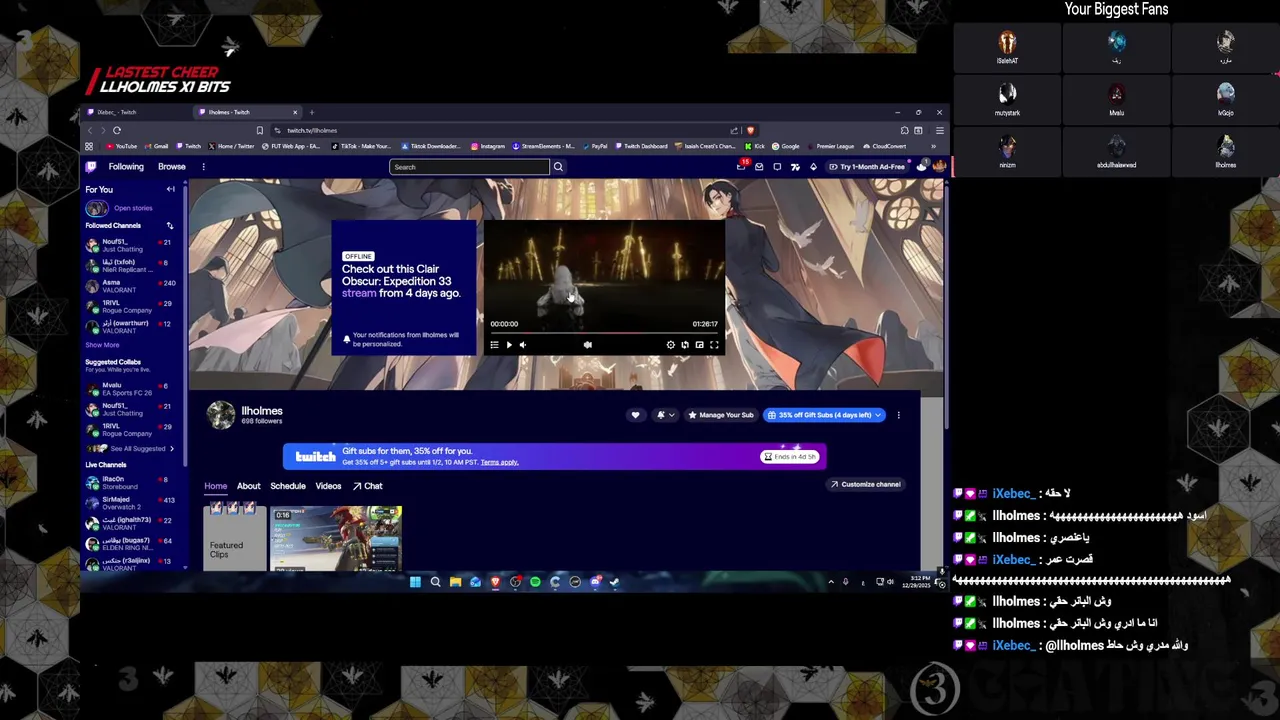Enter fullscreen on the video player
The width and height of the screenshot is (1280, 720).
(x=714, y=345)
